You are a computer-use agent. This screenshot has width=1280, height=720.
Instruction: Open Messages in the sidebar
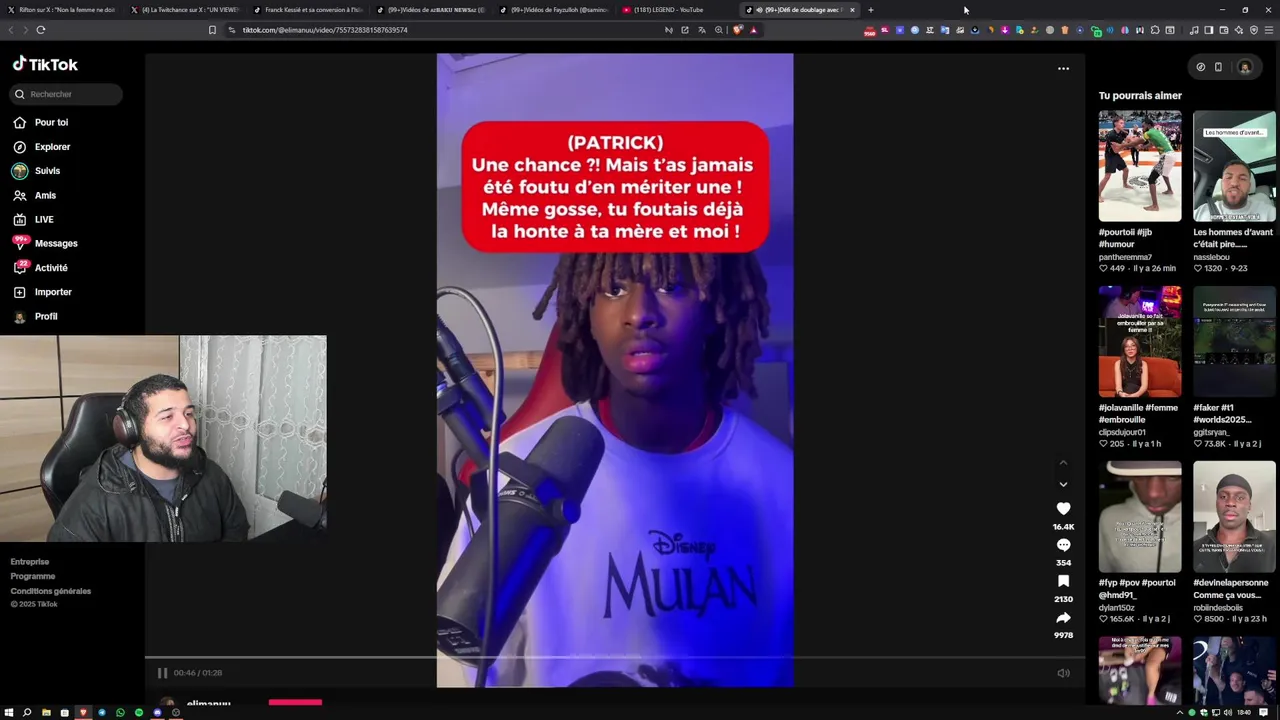pos(46,243)
